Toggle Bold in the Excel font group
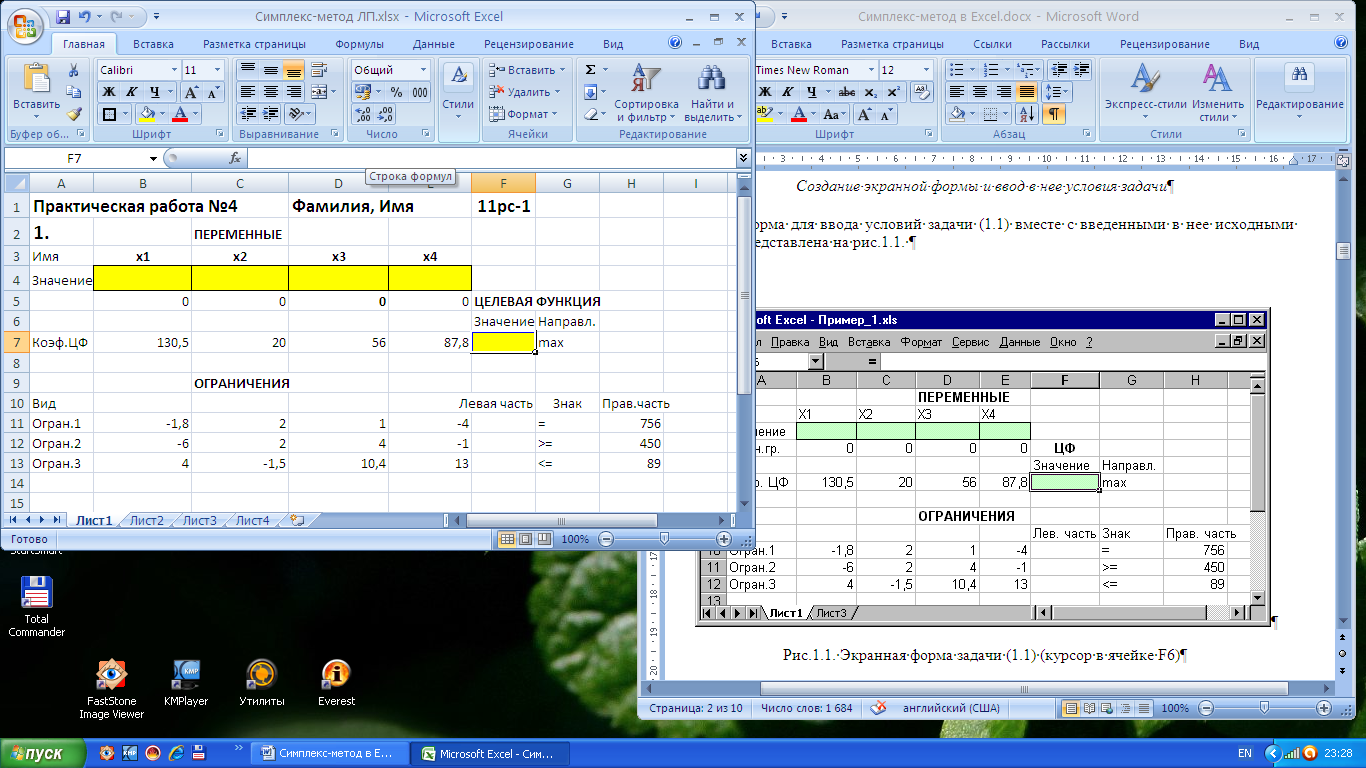The image size is (1366, 768). point(108,92)
